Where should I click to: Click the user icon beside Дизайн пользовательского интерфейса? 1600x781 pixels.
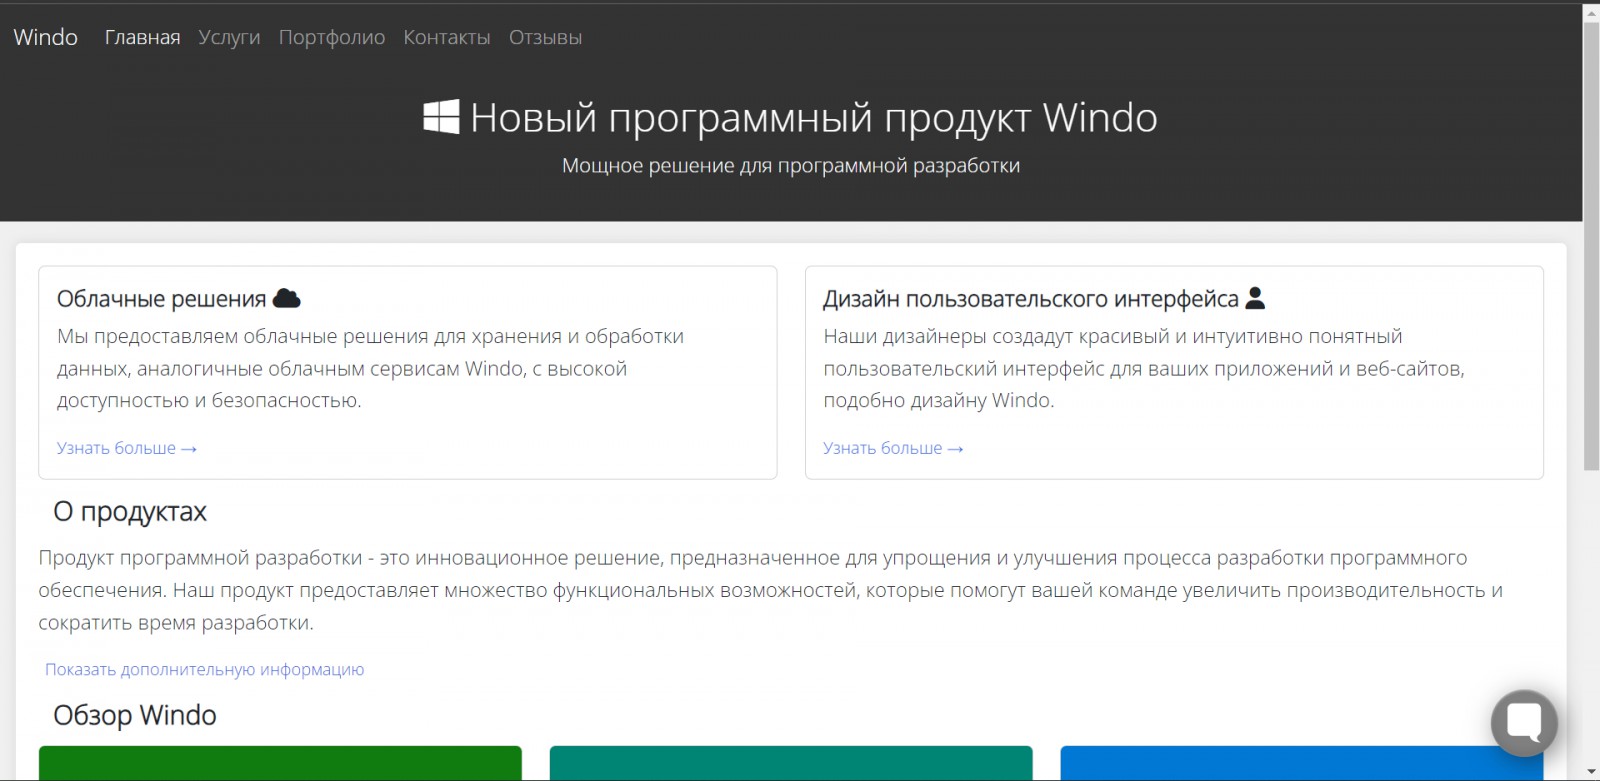coord(1256,298)
